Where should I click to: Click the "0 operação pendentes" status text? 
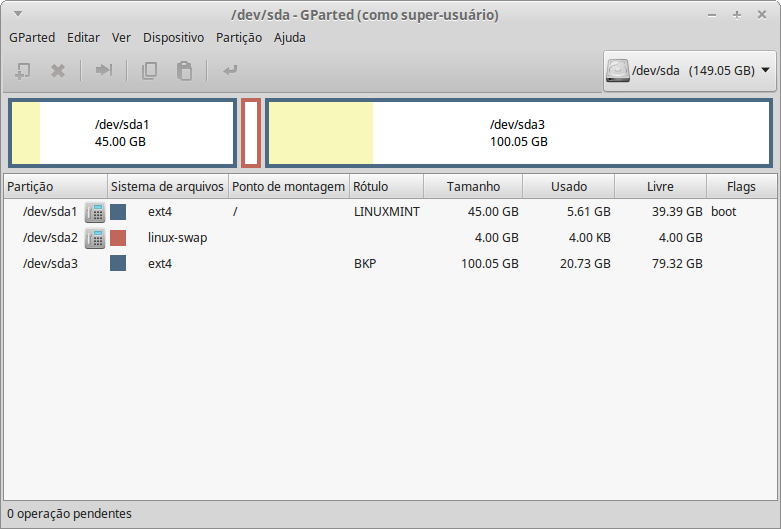(x=69, y=514)
